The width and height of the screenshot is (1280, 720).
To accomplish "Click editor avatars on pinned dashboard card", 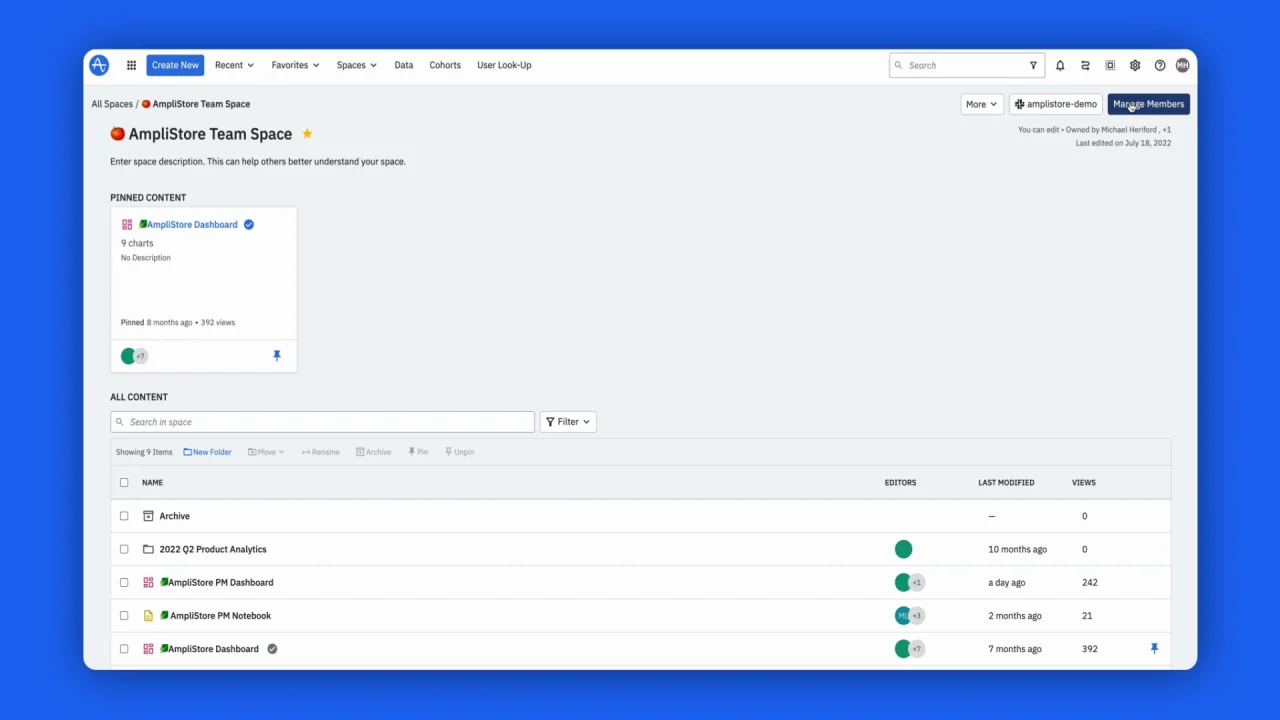I will pos(134,356).
